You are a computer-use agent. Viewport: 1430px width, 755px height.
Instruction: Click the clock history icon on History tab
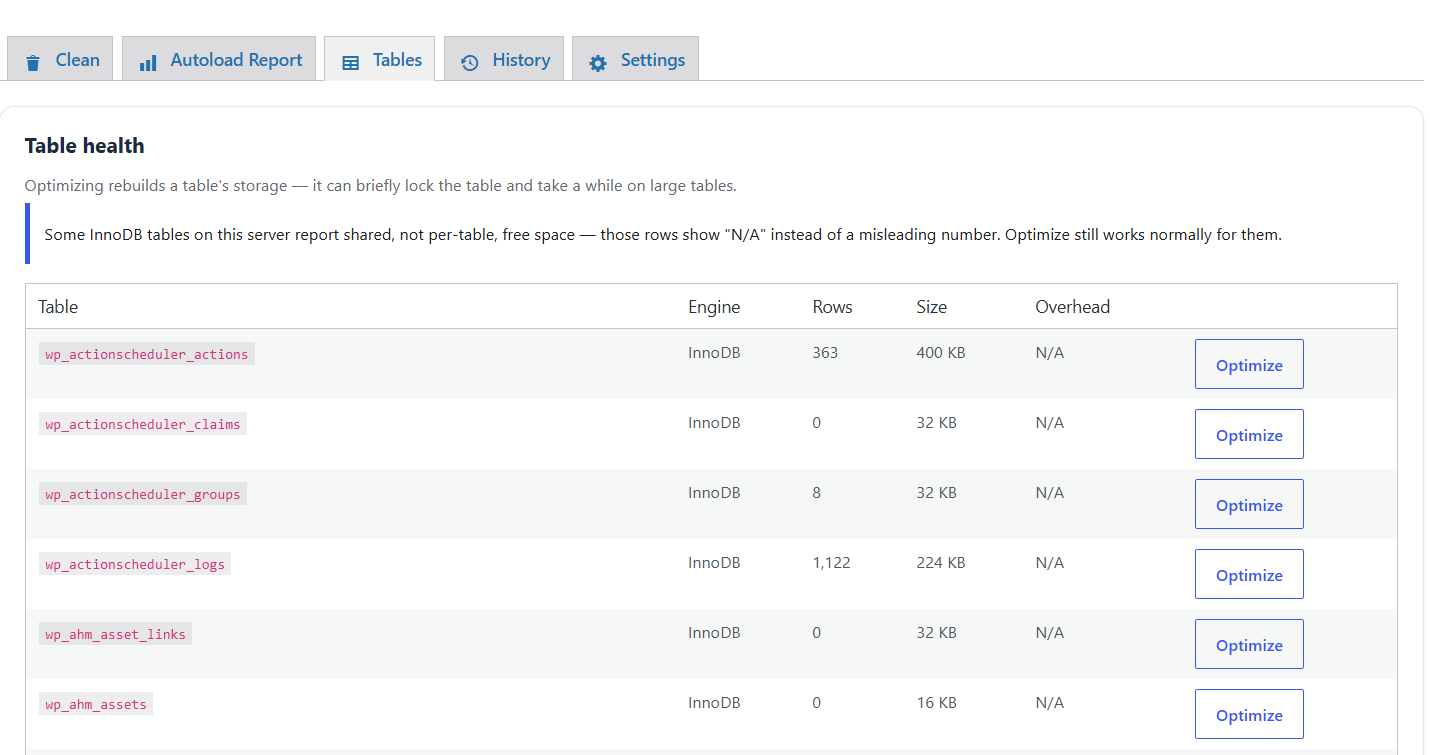click(470, 63)
